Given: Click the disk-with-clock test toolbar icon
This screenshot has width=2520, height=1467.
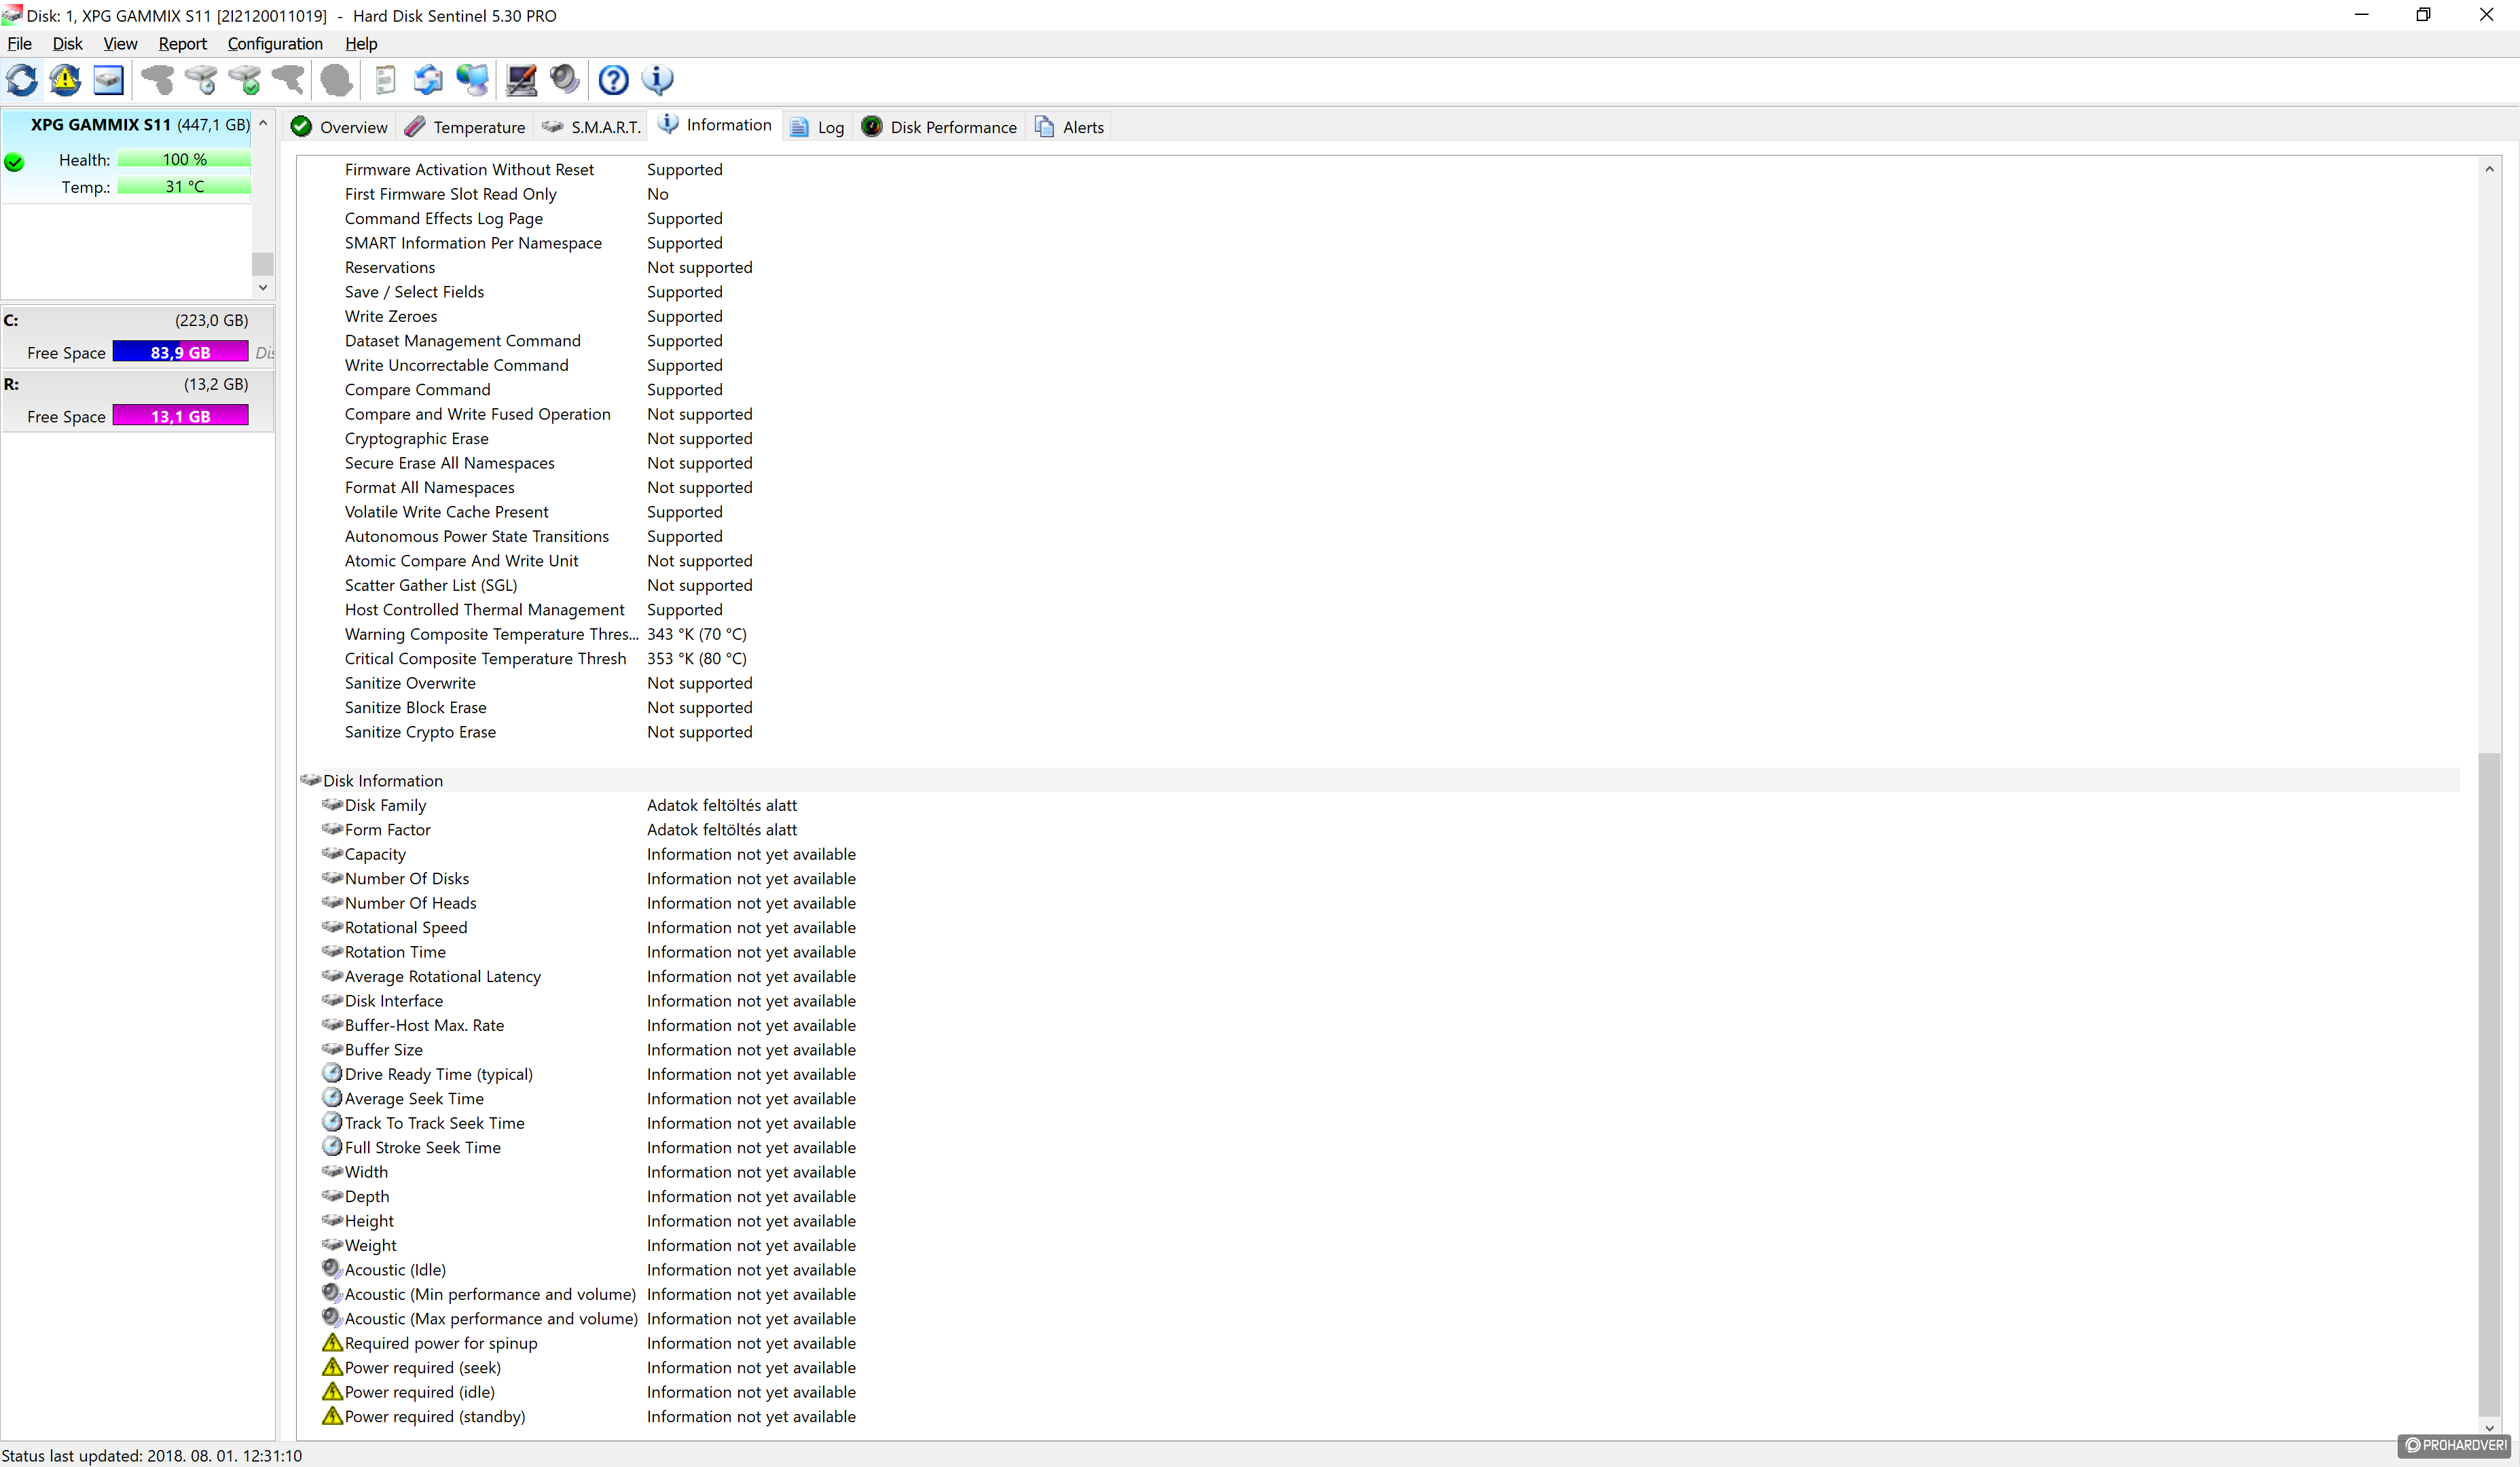Looking at the screenshot, I should (201, 80).
